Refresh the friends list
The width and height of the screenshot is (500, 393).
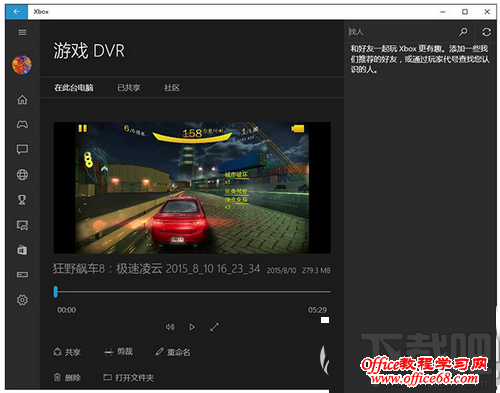pos(486,32)
